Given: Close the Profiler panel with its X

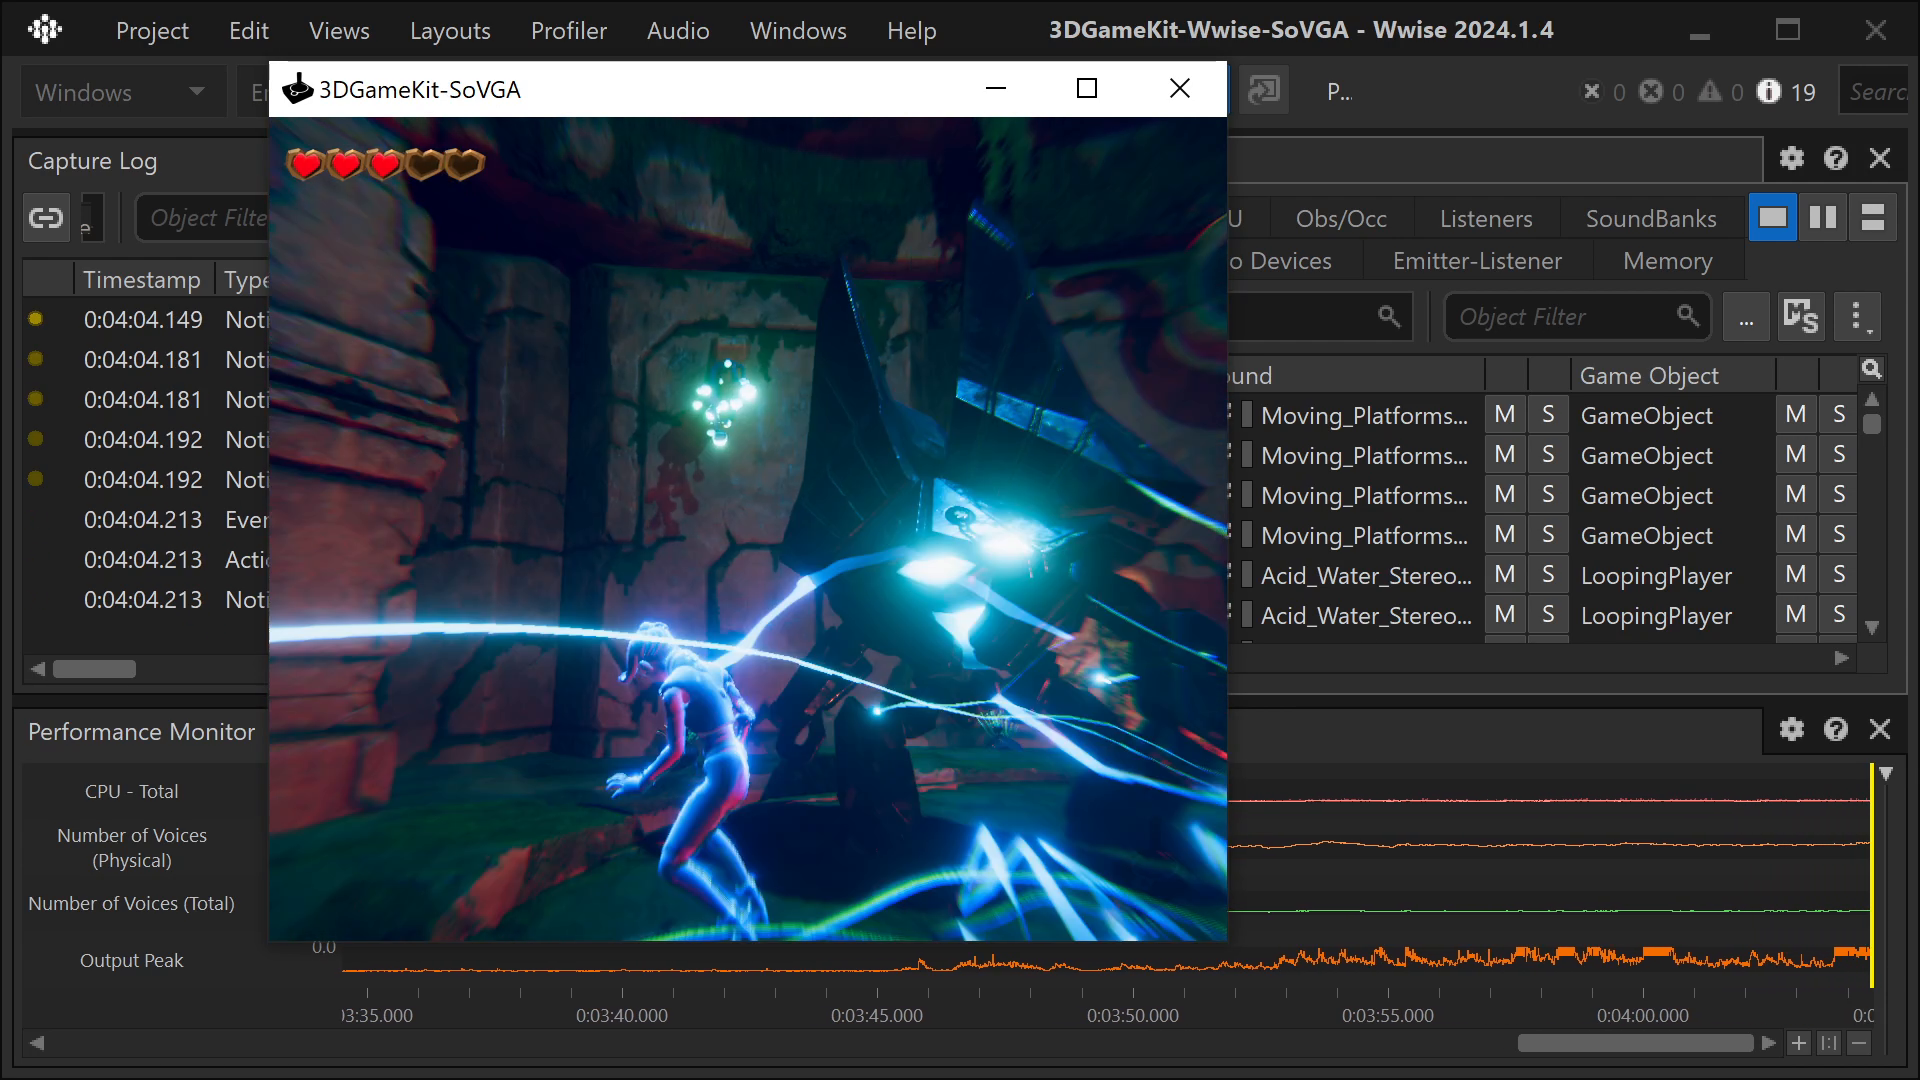Looking at the screenshot, I should 1880,158.
